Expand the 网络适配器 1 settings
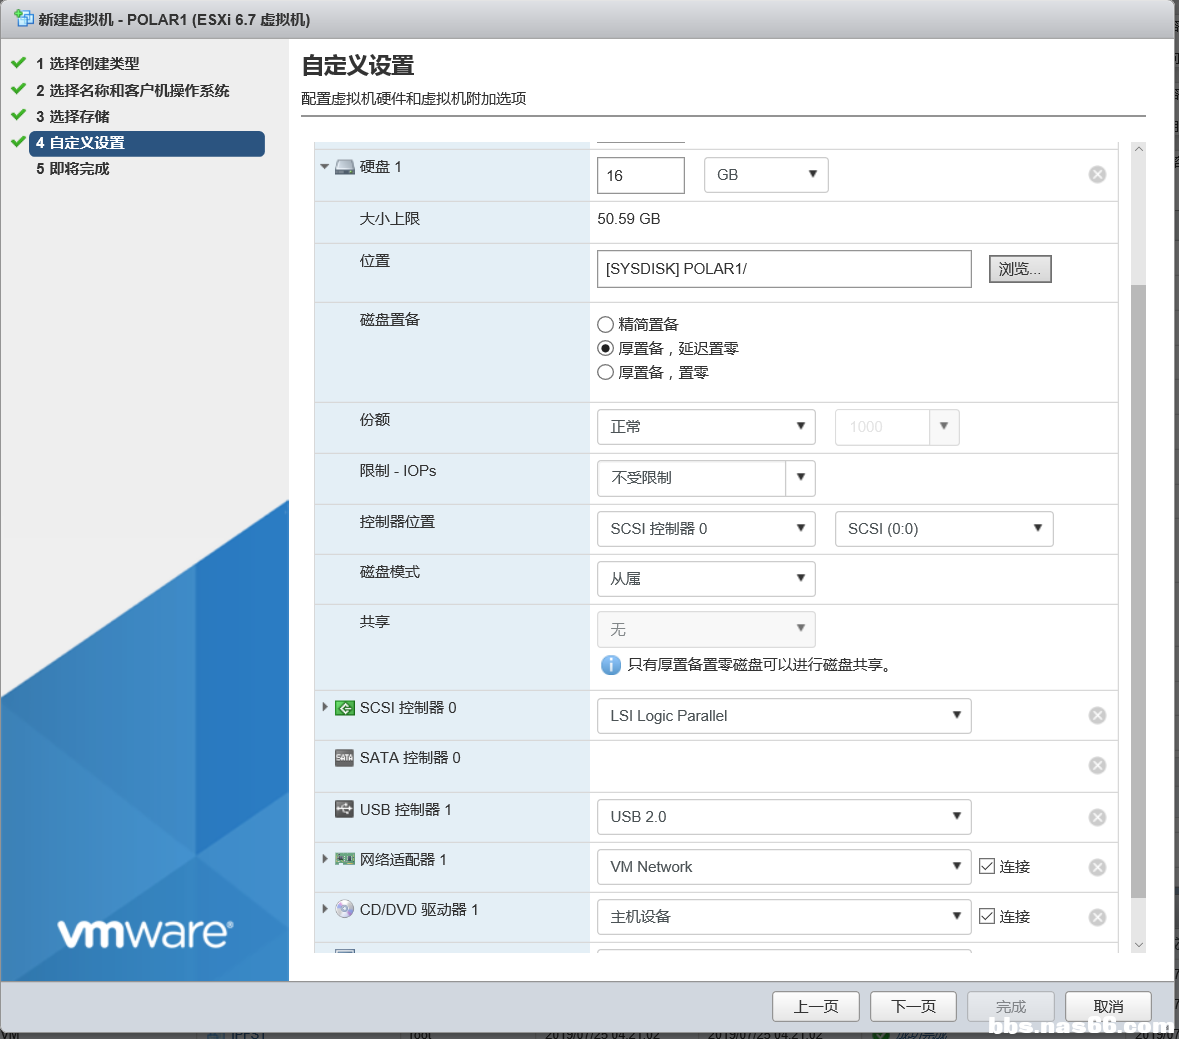The image size is (1179, 1039). click(x=325, y=859)
